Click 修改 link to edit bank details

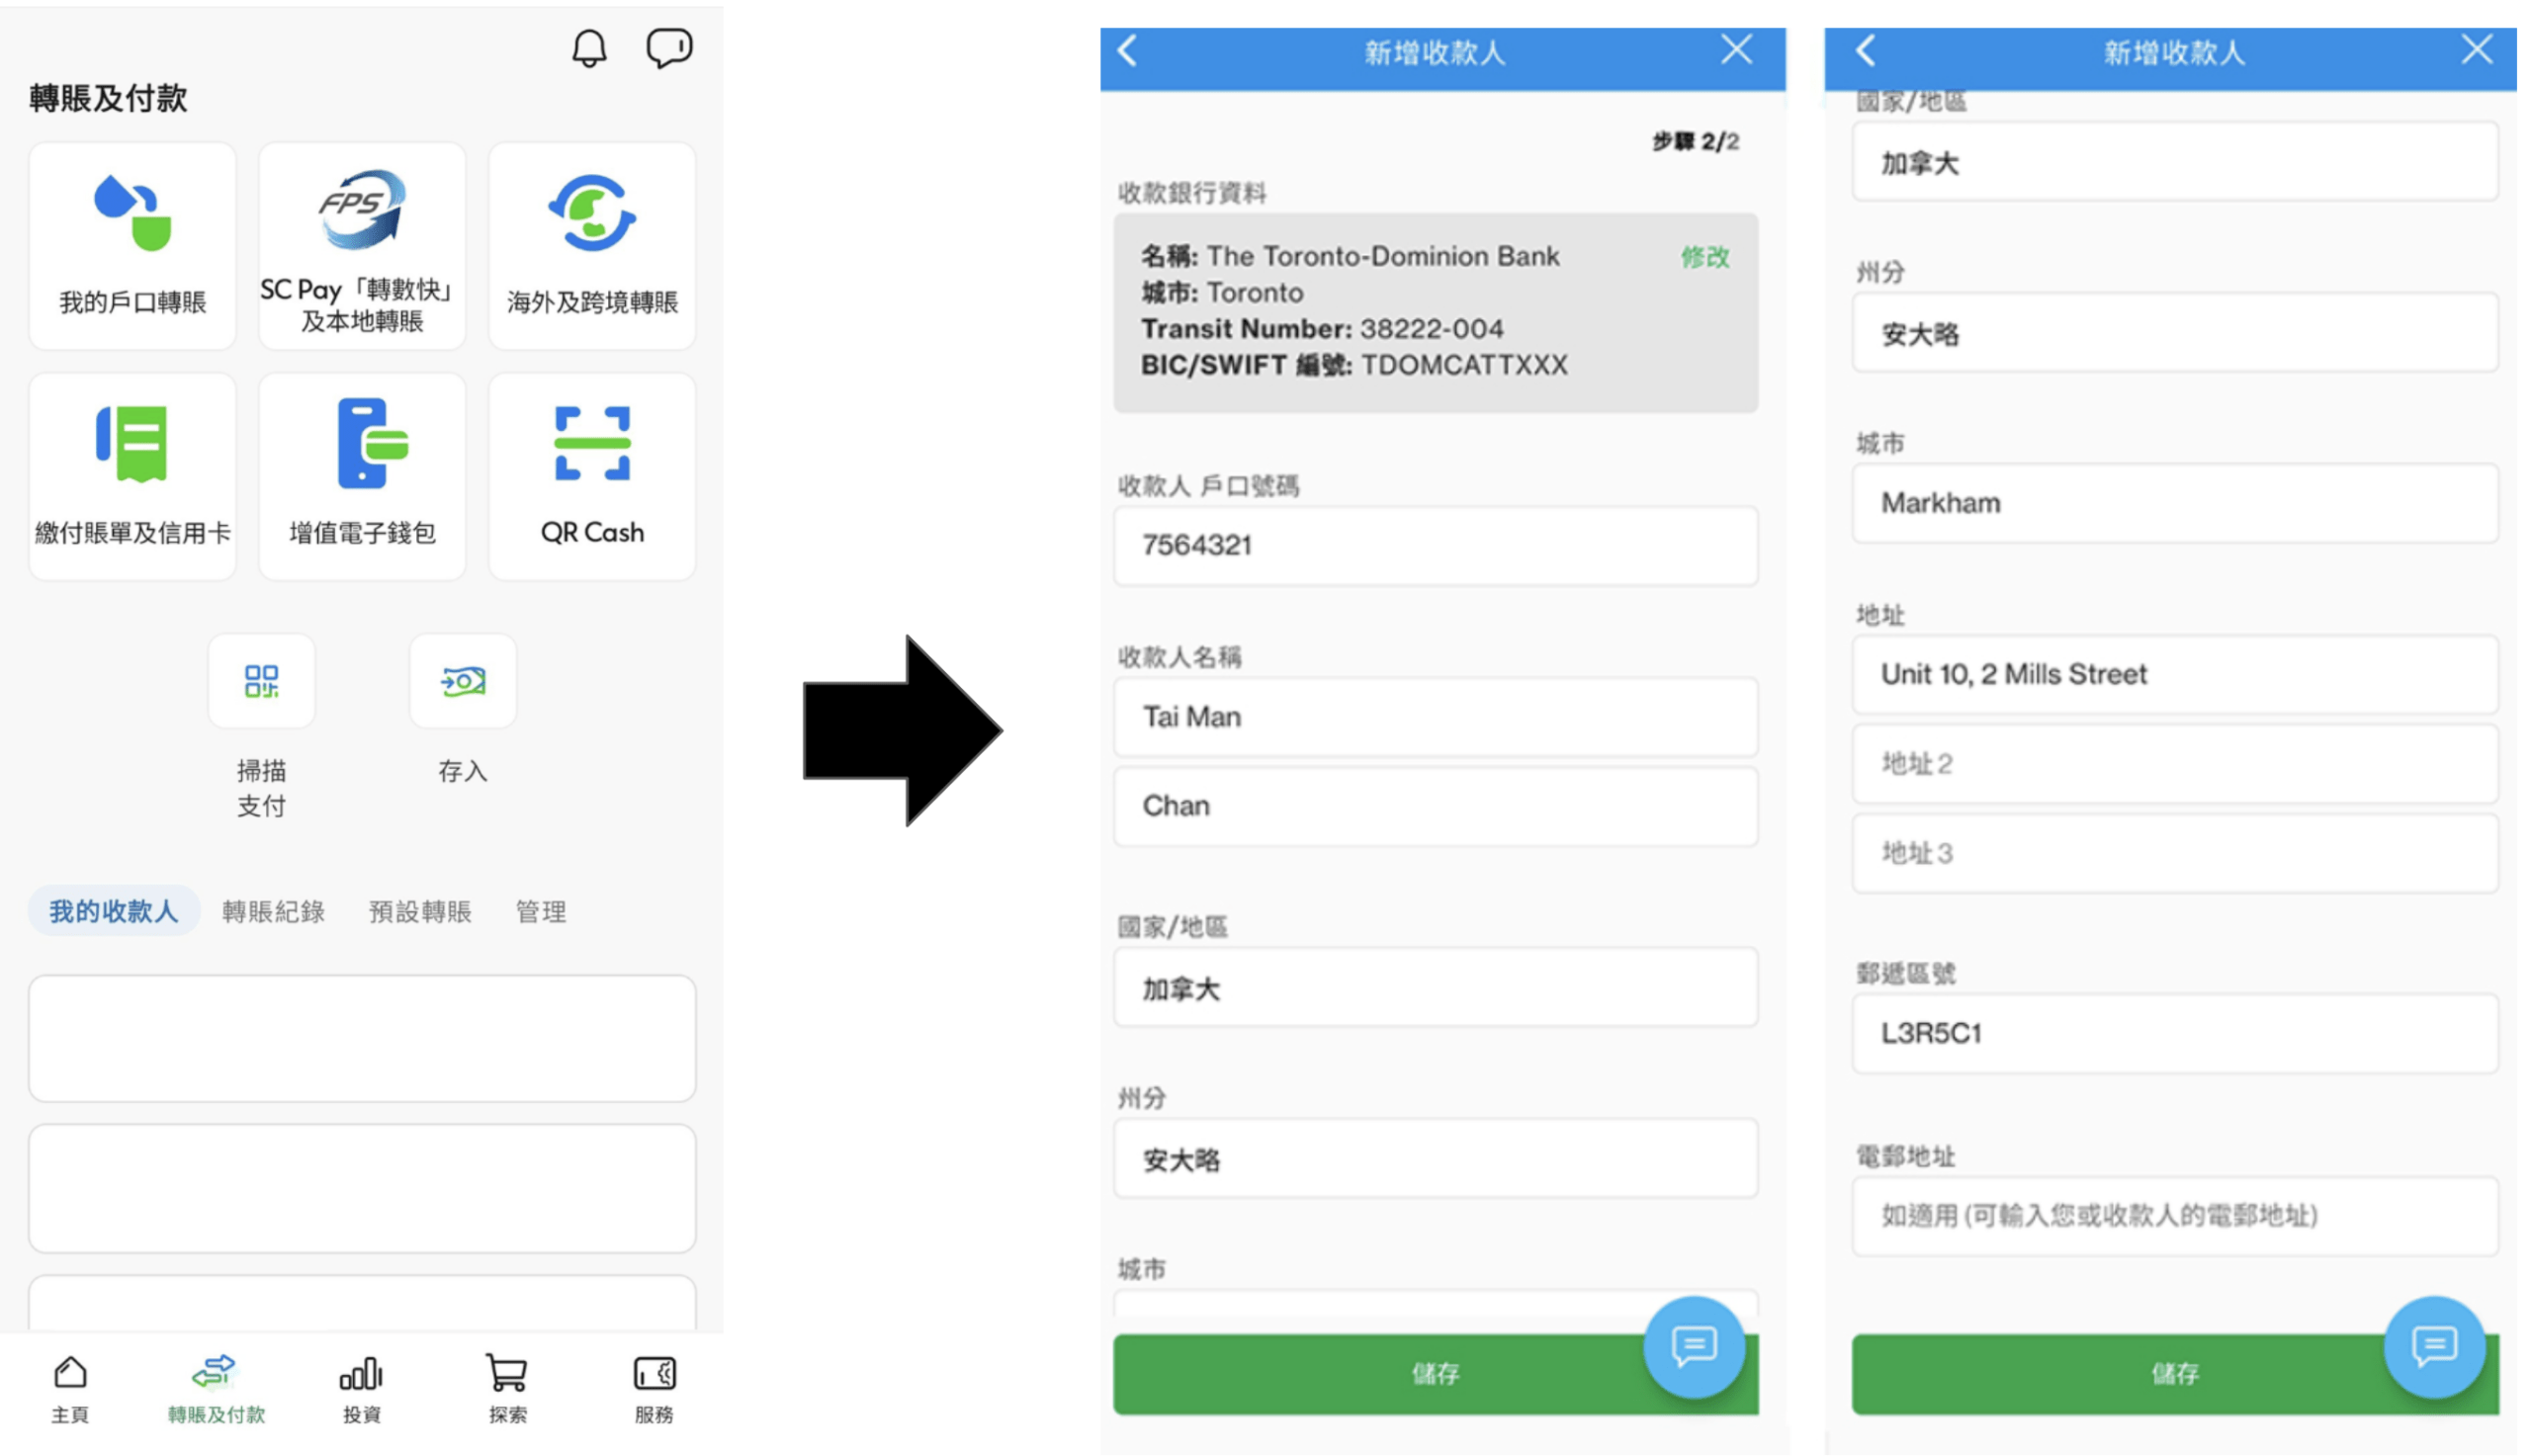click(x=1704, y=257)
